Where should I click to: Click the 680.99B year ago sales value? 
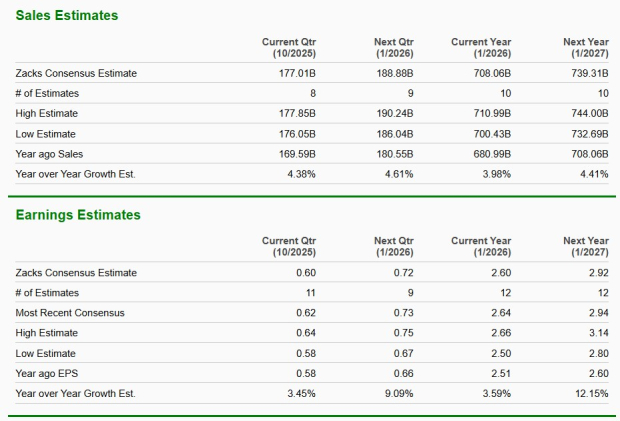[x=490, y=154]
